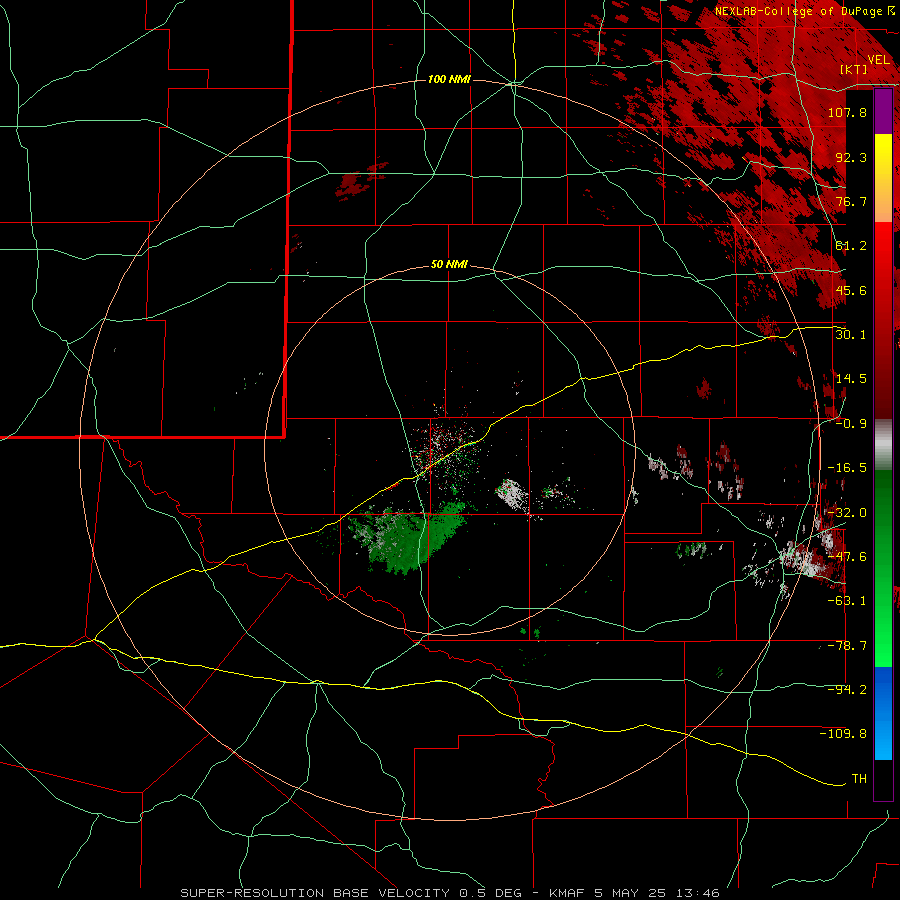Select the purple segment of color bar
Viewport: 900px width, 900px height.
[883, 112]
